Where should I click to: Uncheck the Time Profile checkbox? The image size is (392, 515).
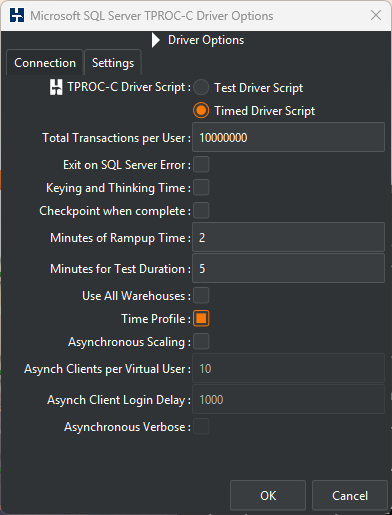tap(201, 319)
